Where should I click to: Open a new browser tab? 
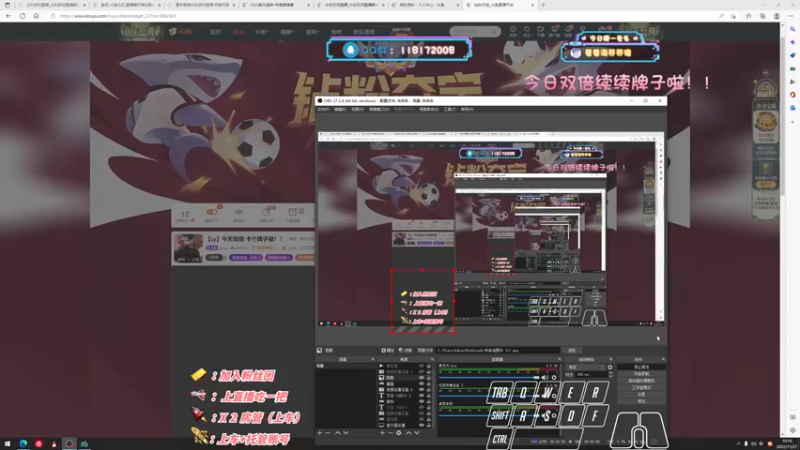pyautogui.click(x=543, y=5)
